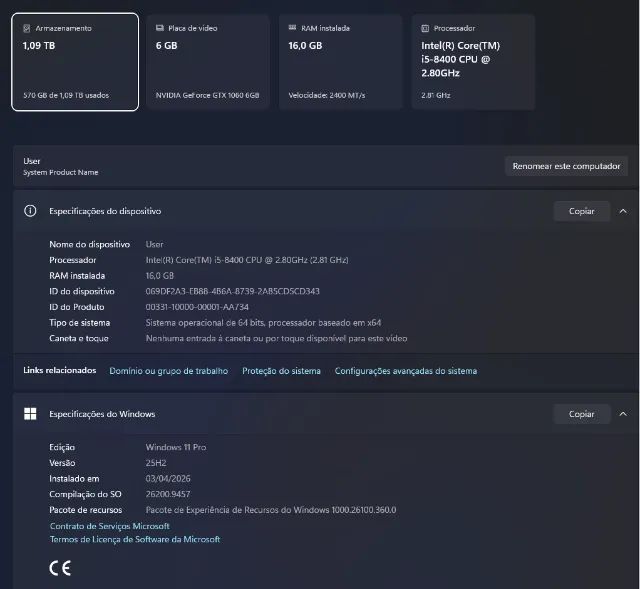Copy the device specifications with Copiar
The width and height of the screenshot is (640, 589).
point(581,211)
